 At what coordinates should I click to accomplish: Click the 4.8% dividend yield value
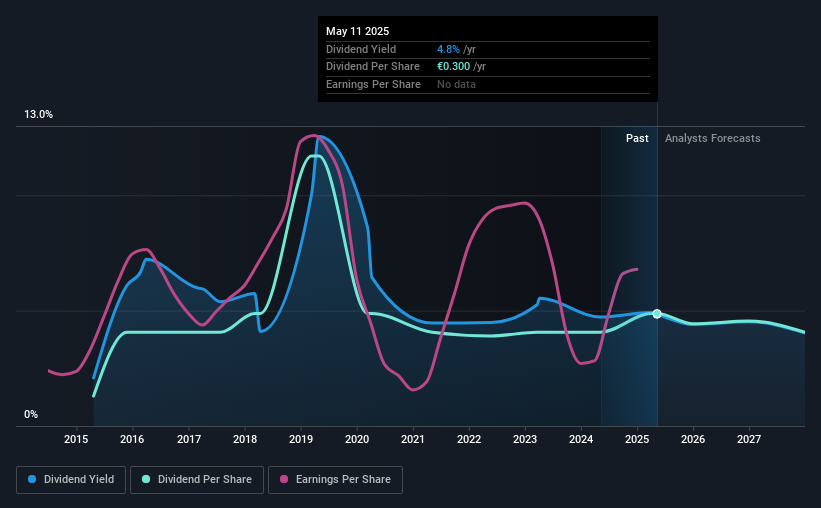pyautogui.click(x=448, y=49)
